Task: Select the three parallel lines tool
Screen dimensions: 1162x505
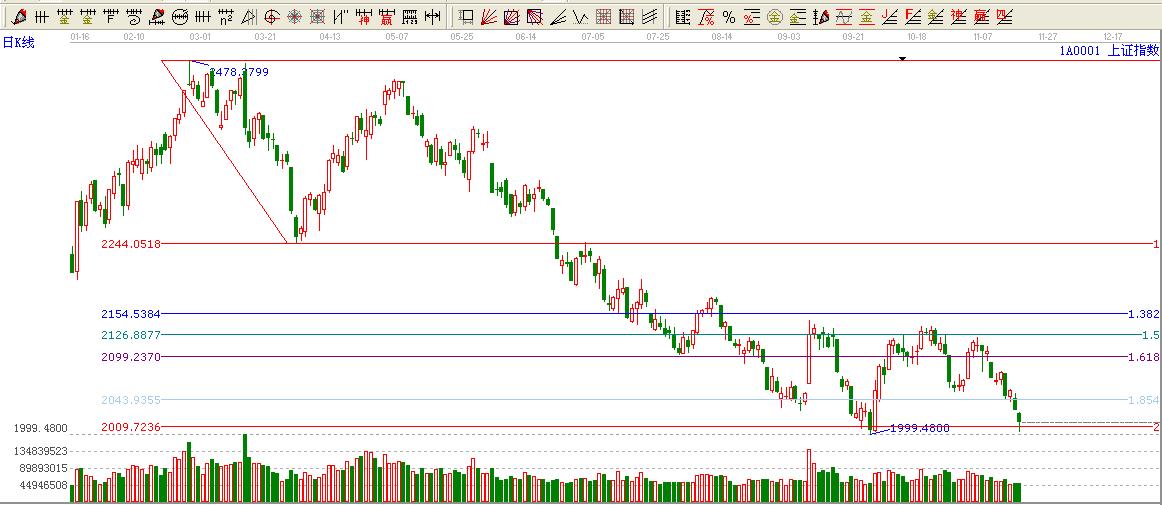Action: 650,17
